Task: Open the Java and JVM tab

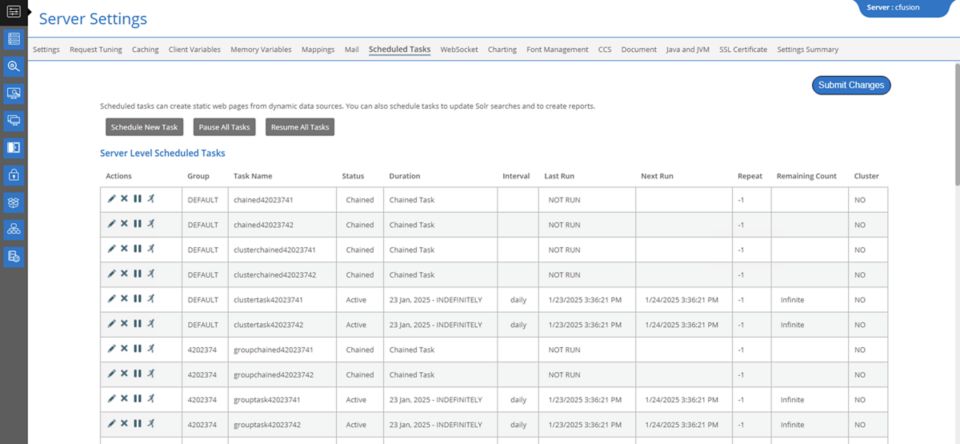Action: 688,49
